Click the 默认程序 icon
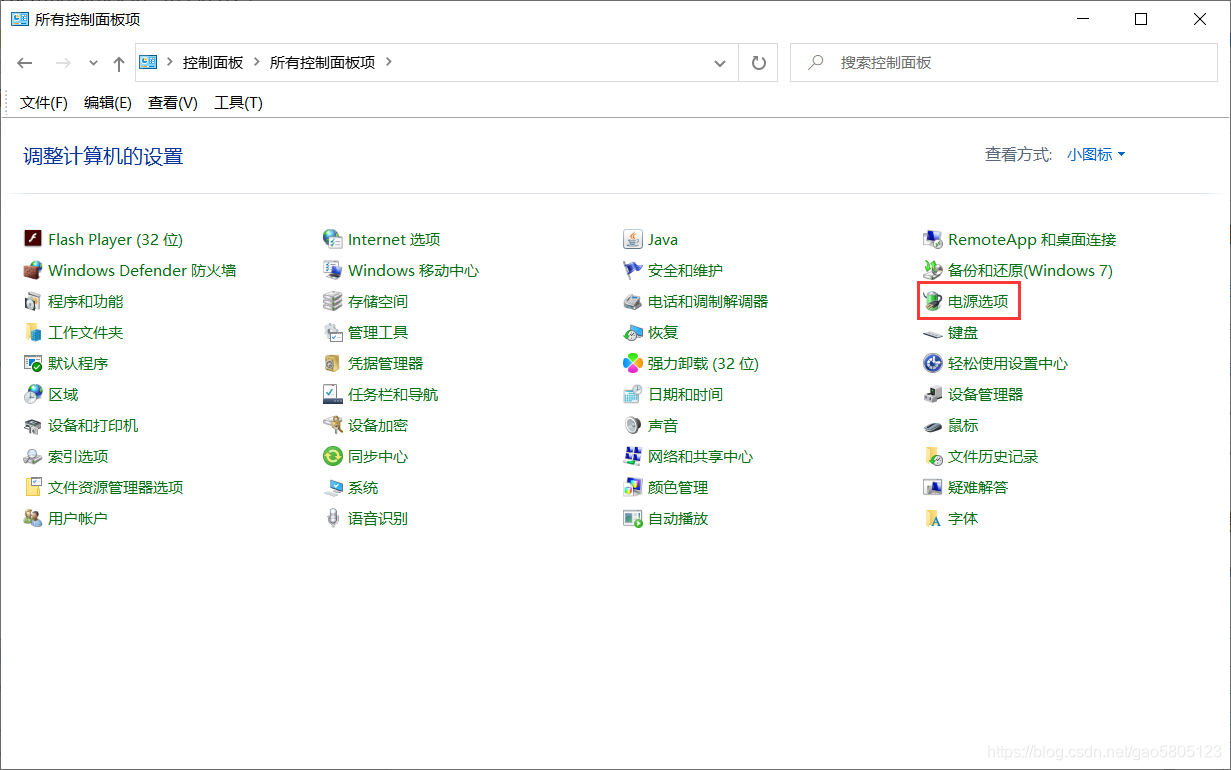The height and width of the screenshot is (770, 1231). click(x=33, y=363)
